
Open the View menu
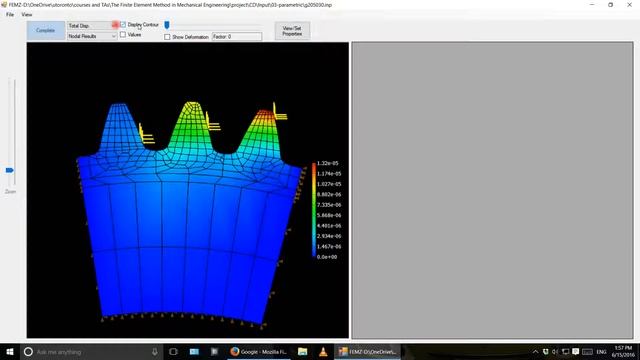(27, 15)
